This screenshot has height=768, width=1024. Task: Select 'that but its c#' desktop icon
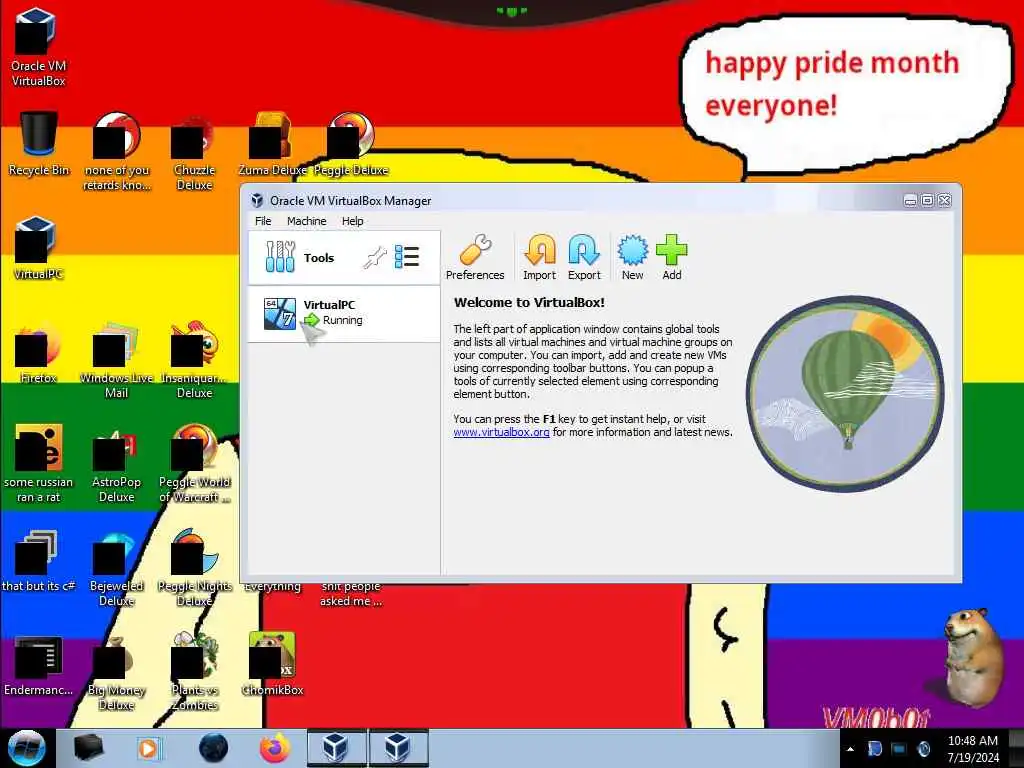[x=38, y=560]
